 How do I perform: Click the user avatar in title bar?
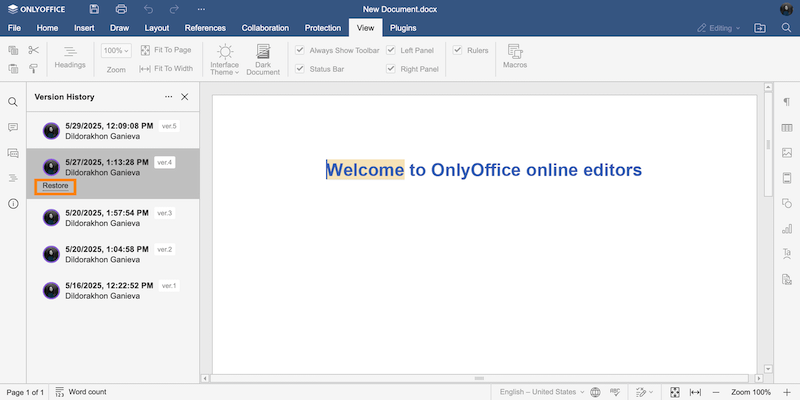pos(786,9)
